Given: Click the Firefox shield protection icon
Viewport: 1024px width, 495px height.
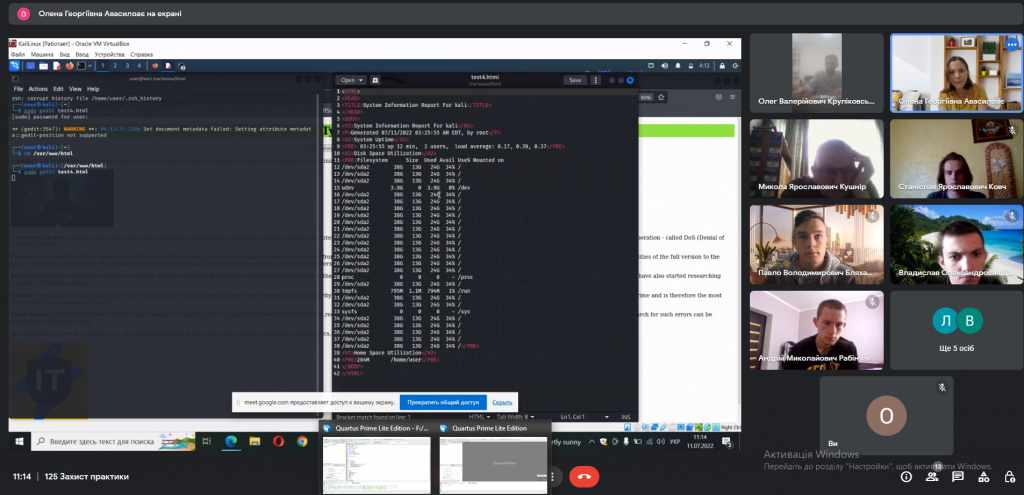Looking at the screenshot, I should [x=719, y=97].
